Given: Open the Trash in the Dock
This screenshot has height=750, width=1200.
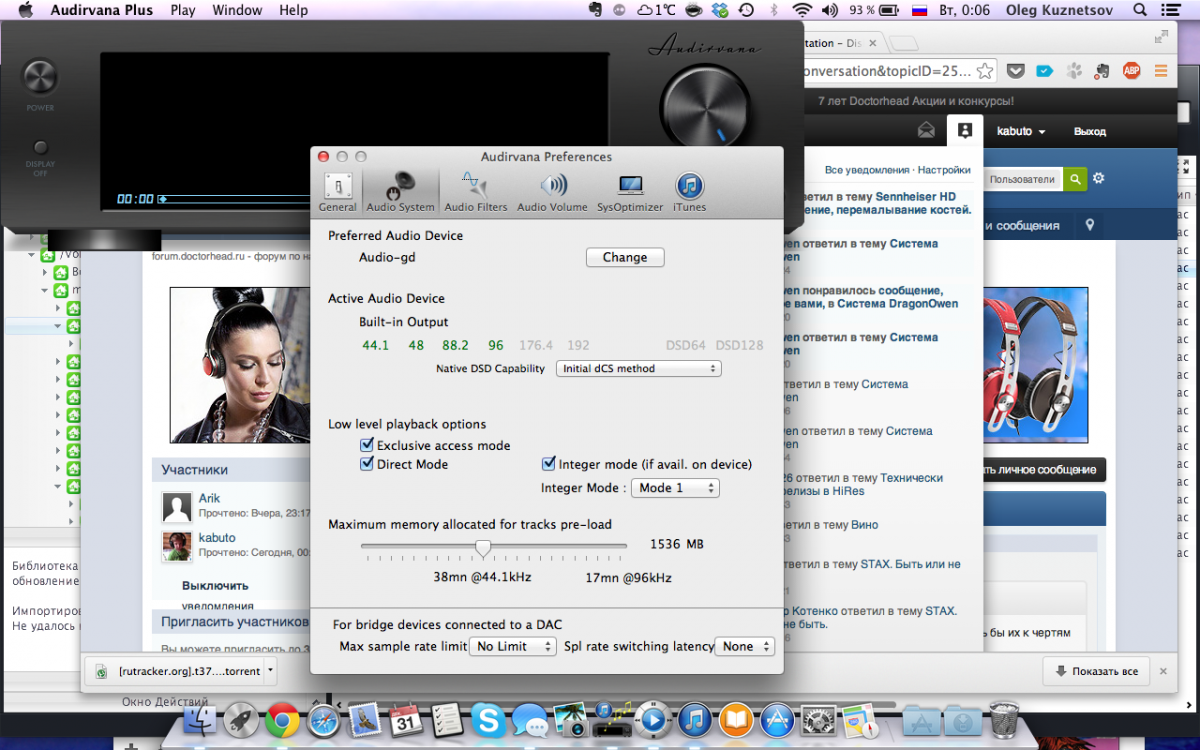Looking at the screenshot, I should coord(1003,719).
